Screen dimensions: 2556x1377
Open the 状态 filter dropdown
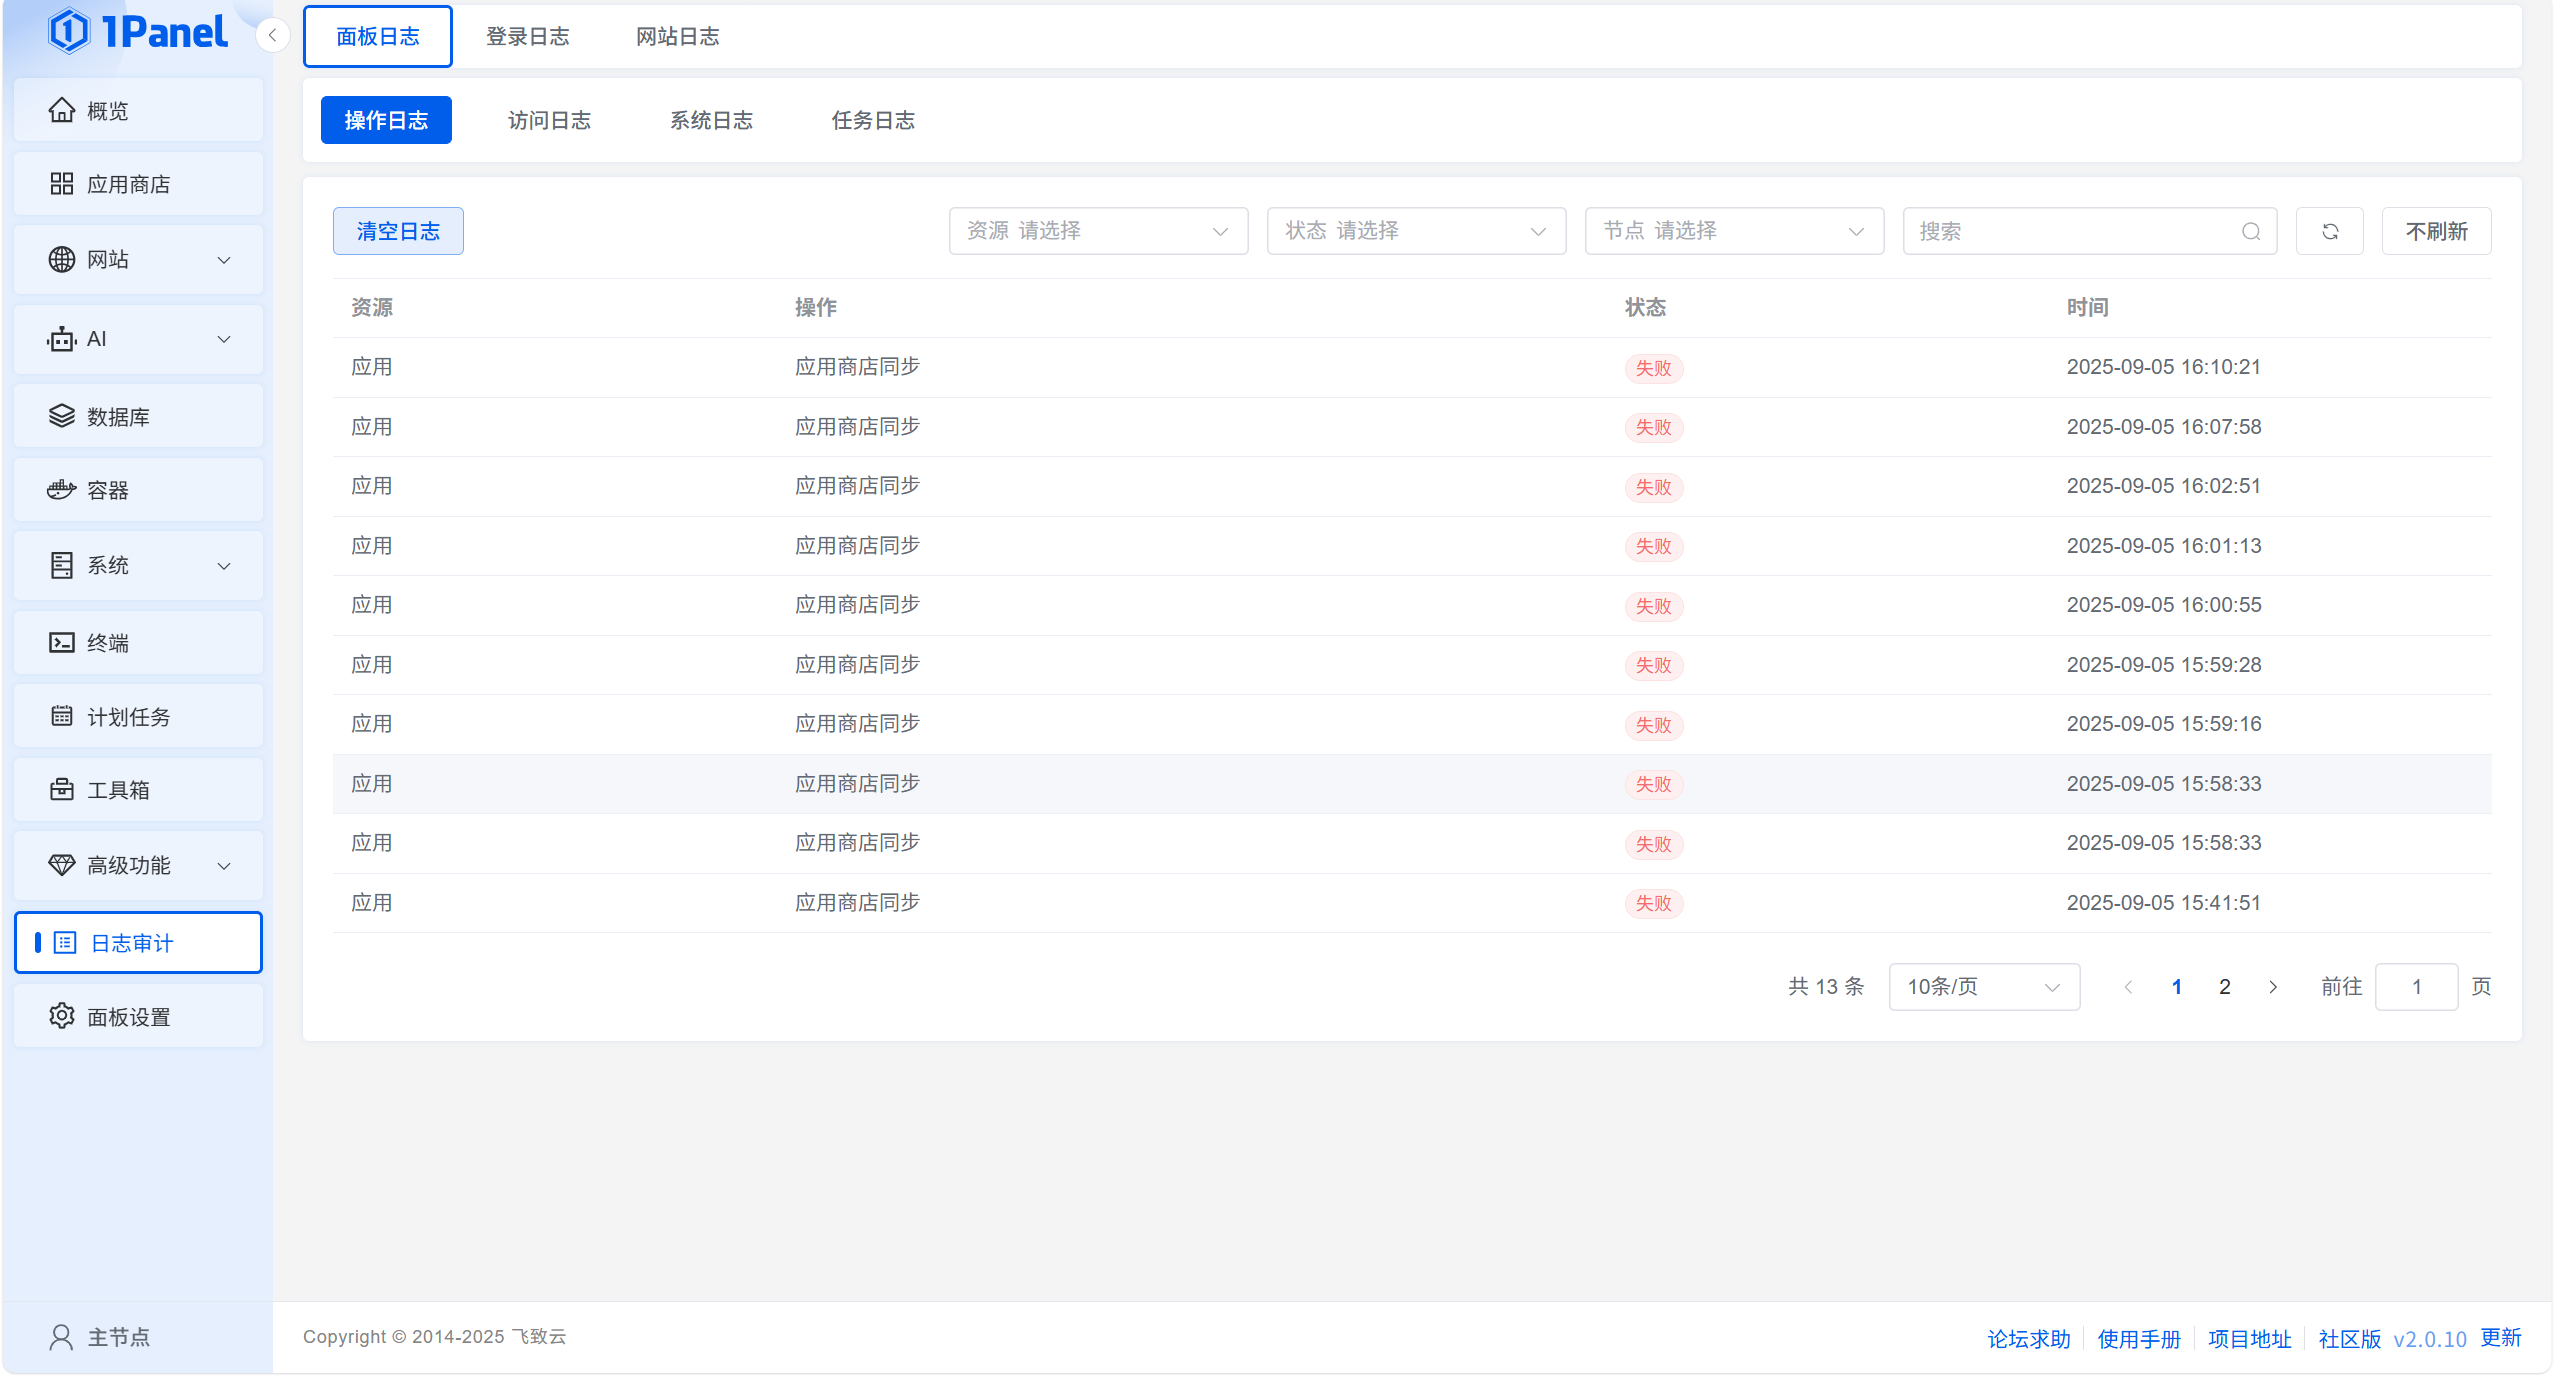point(1417,232)
